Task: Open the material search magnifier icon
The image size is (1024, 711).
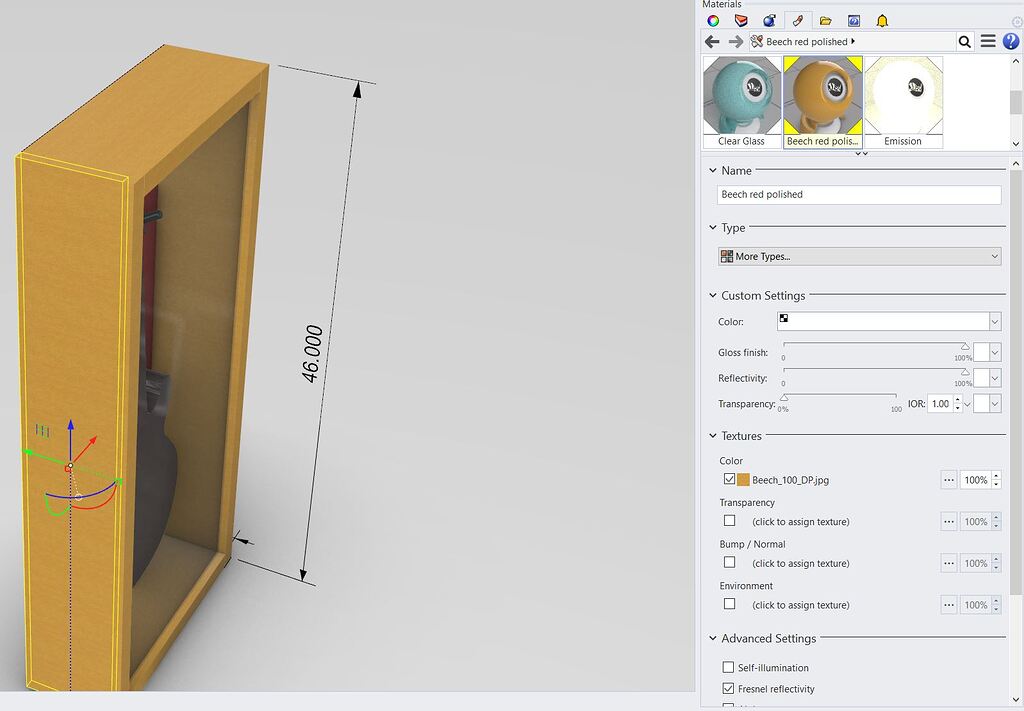Action: click(964, 41)
